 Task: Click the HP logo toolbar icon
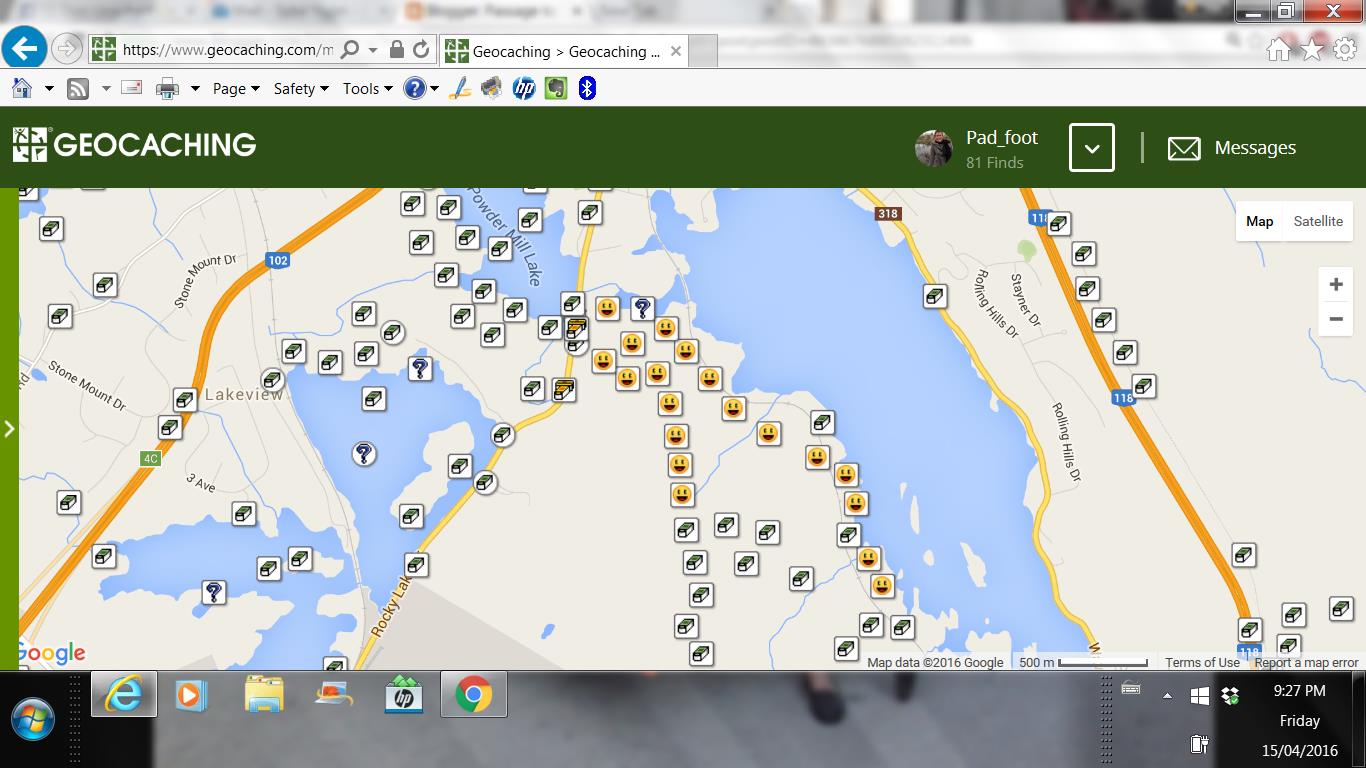click(x=524, y=89)
